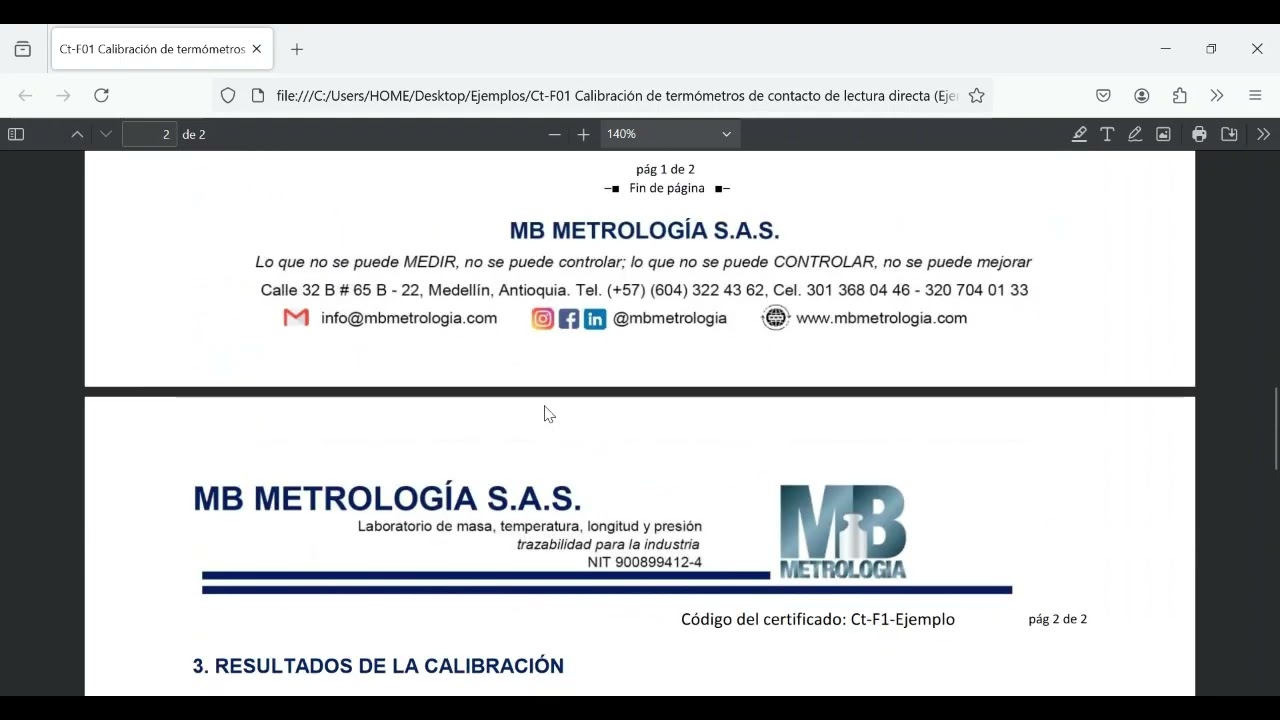Close the Ct-F01 Calibración tab
This screenshot has width=1280, height=720.
click(x=257, y=49)
